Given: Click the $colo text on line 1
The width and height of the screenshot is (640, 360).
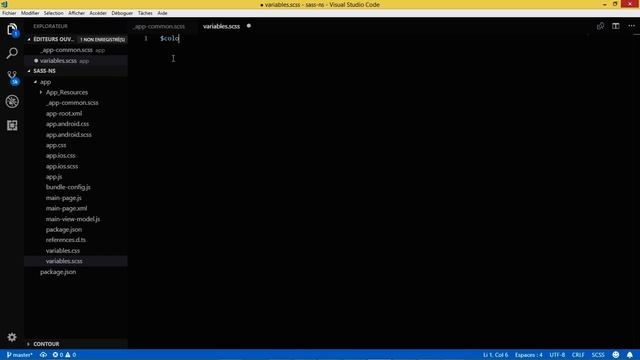Looking at the screenshot, I should point(169,38).
